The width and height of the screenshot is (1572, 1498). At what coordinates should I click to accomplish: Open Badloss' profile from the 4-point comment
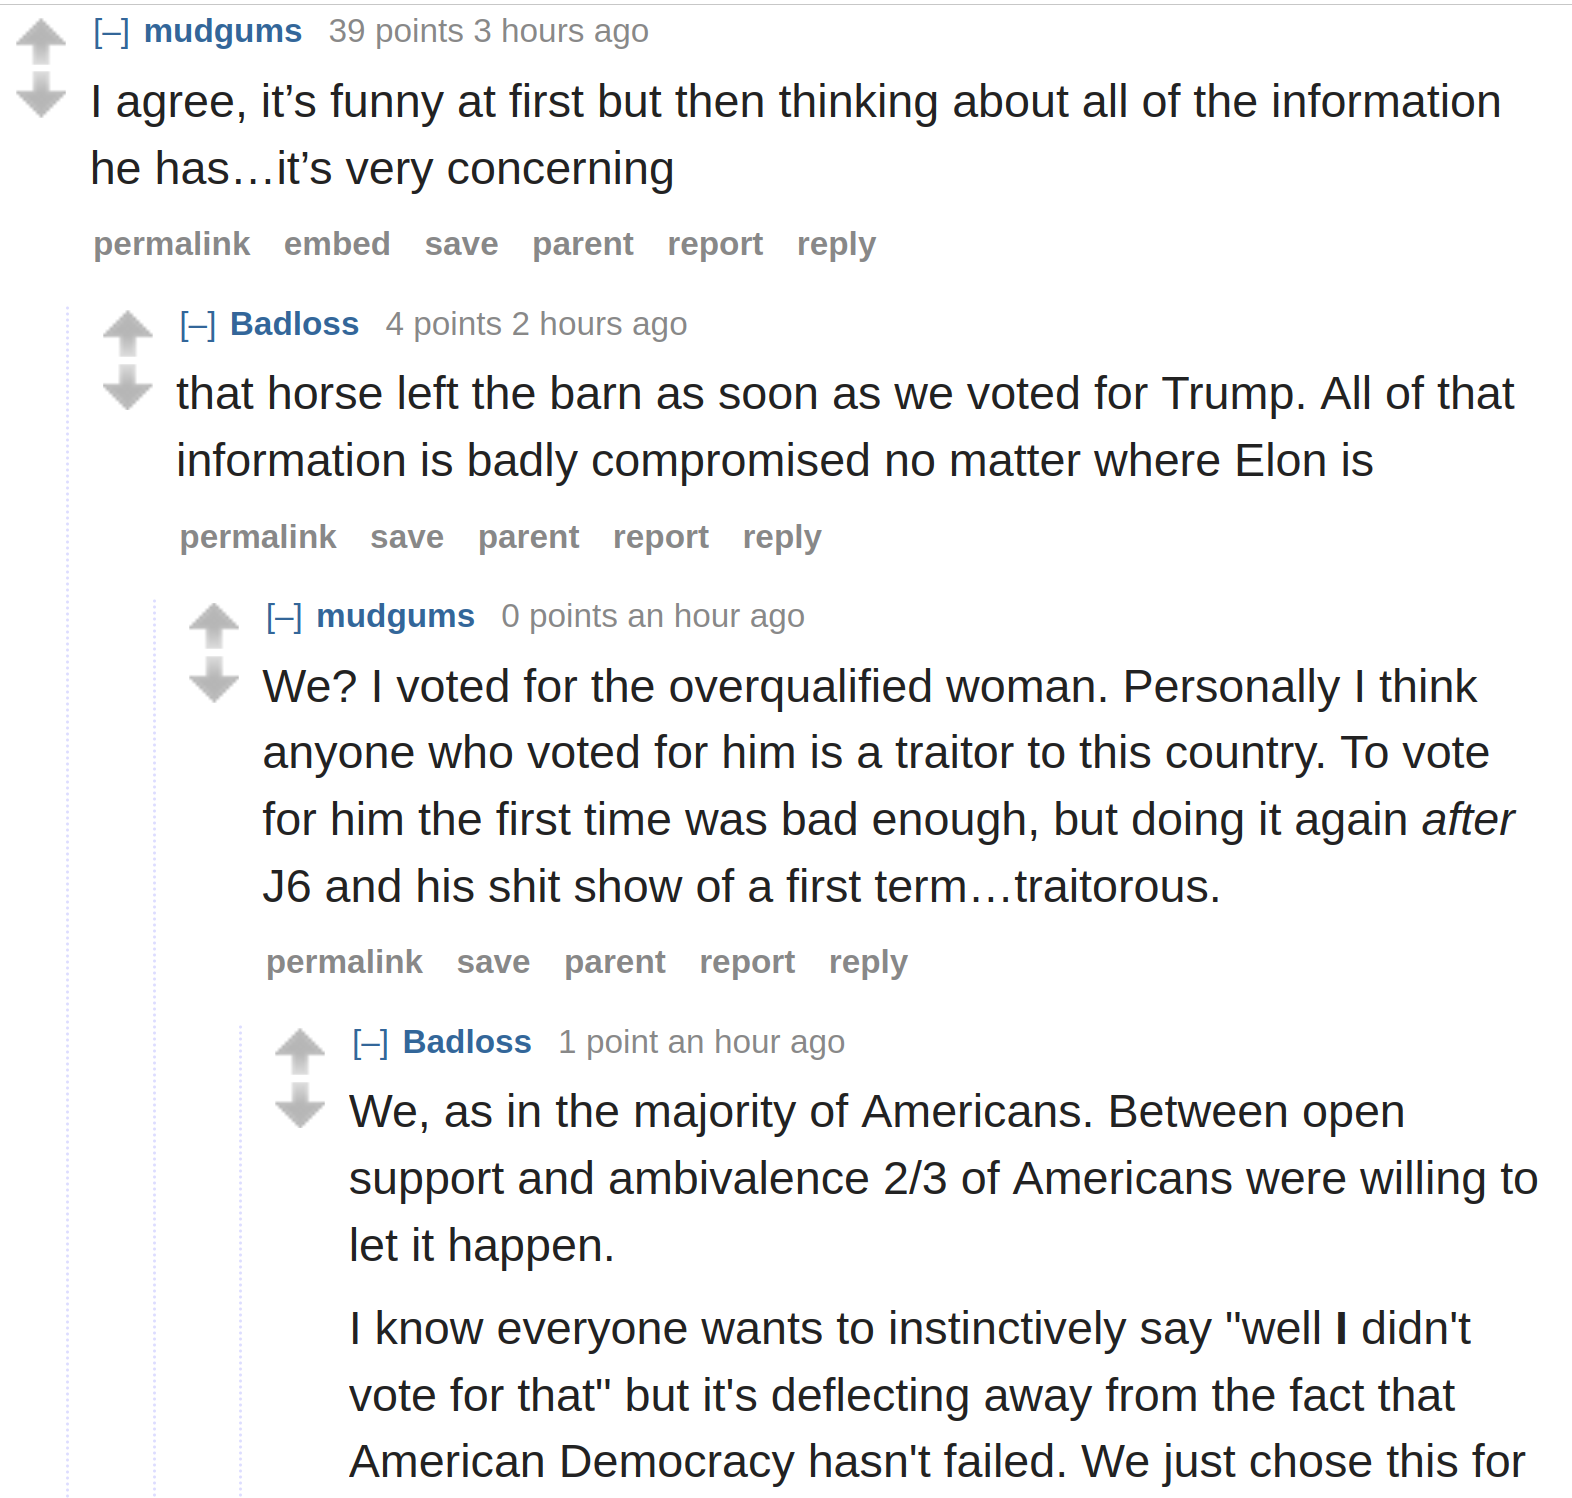pos(294,324)
